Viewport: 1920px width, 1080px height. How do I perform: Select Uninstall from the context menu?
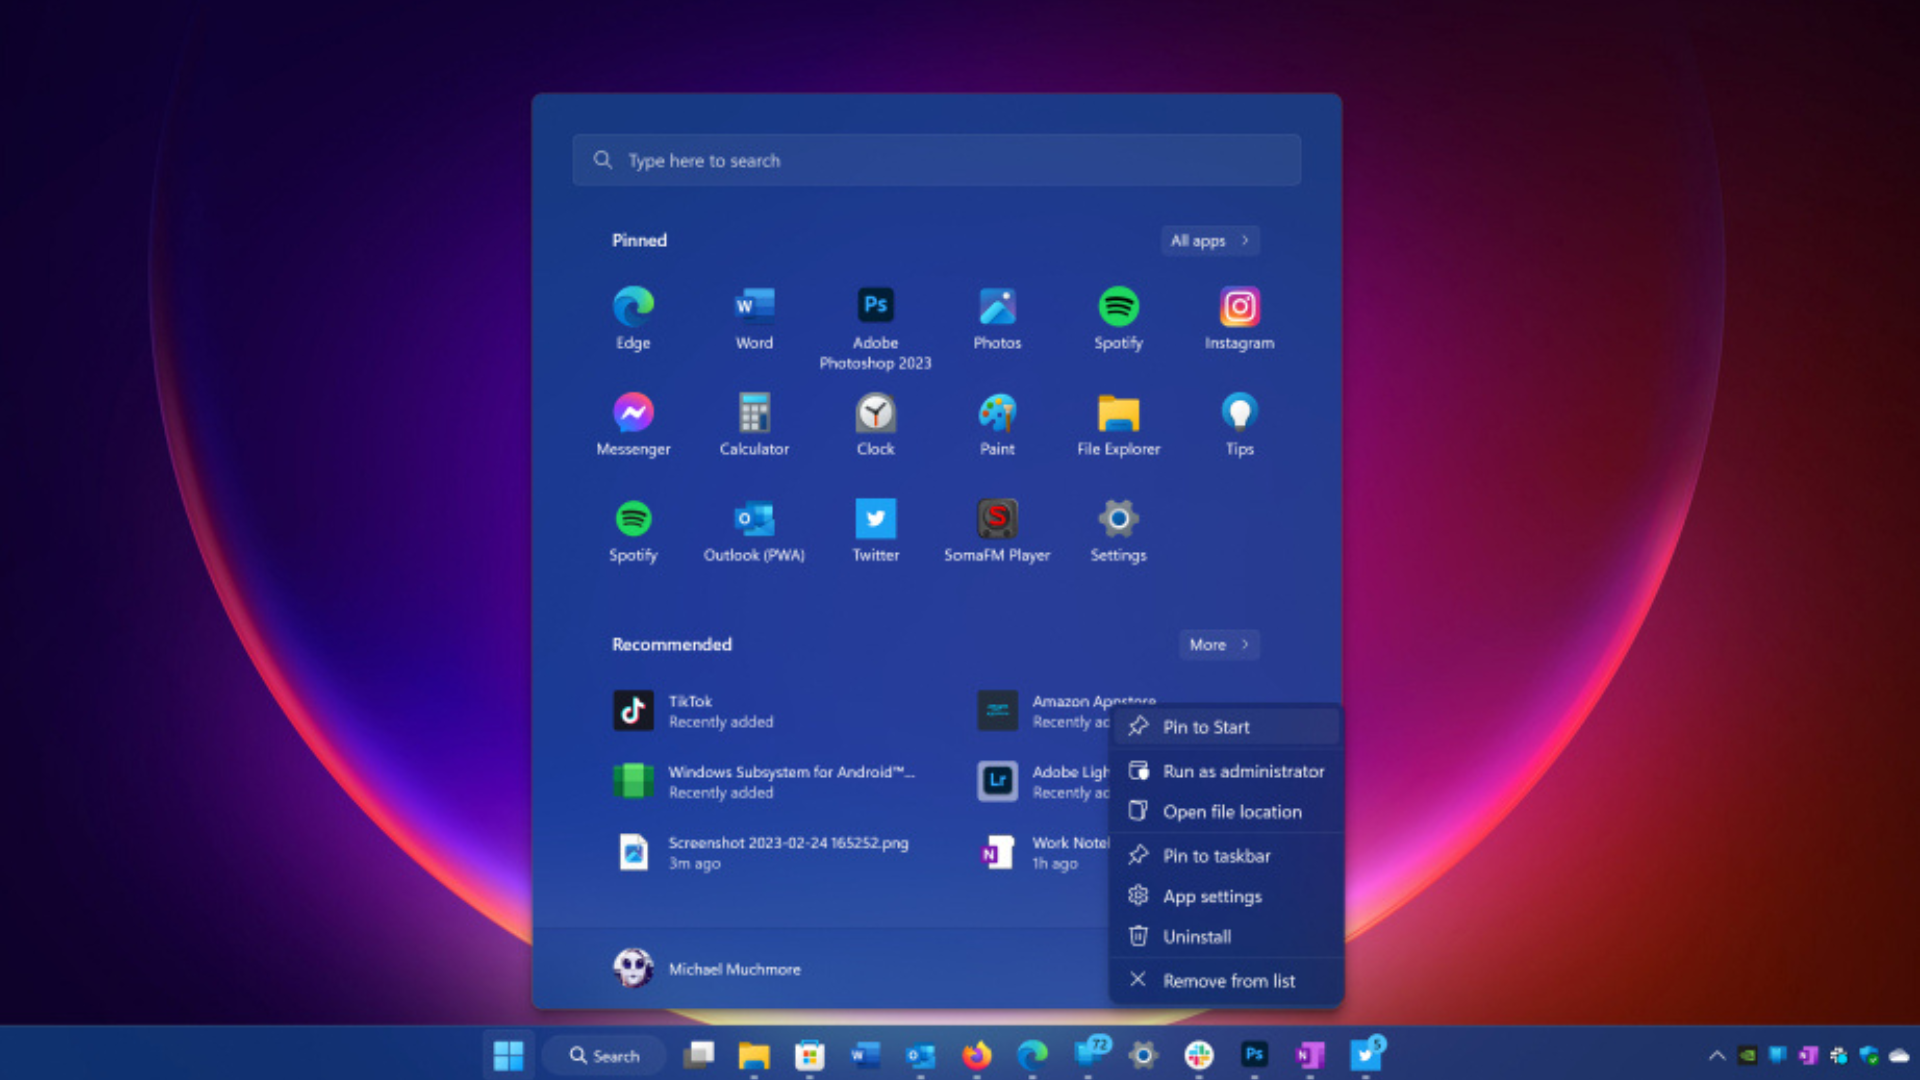[1196, 937]
